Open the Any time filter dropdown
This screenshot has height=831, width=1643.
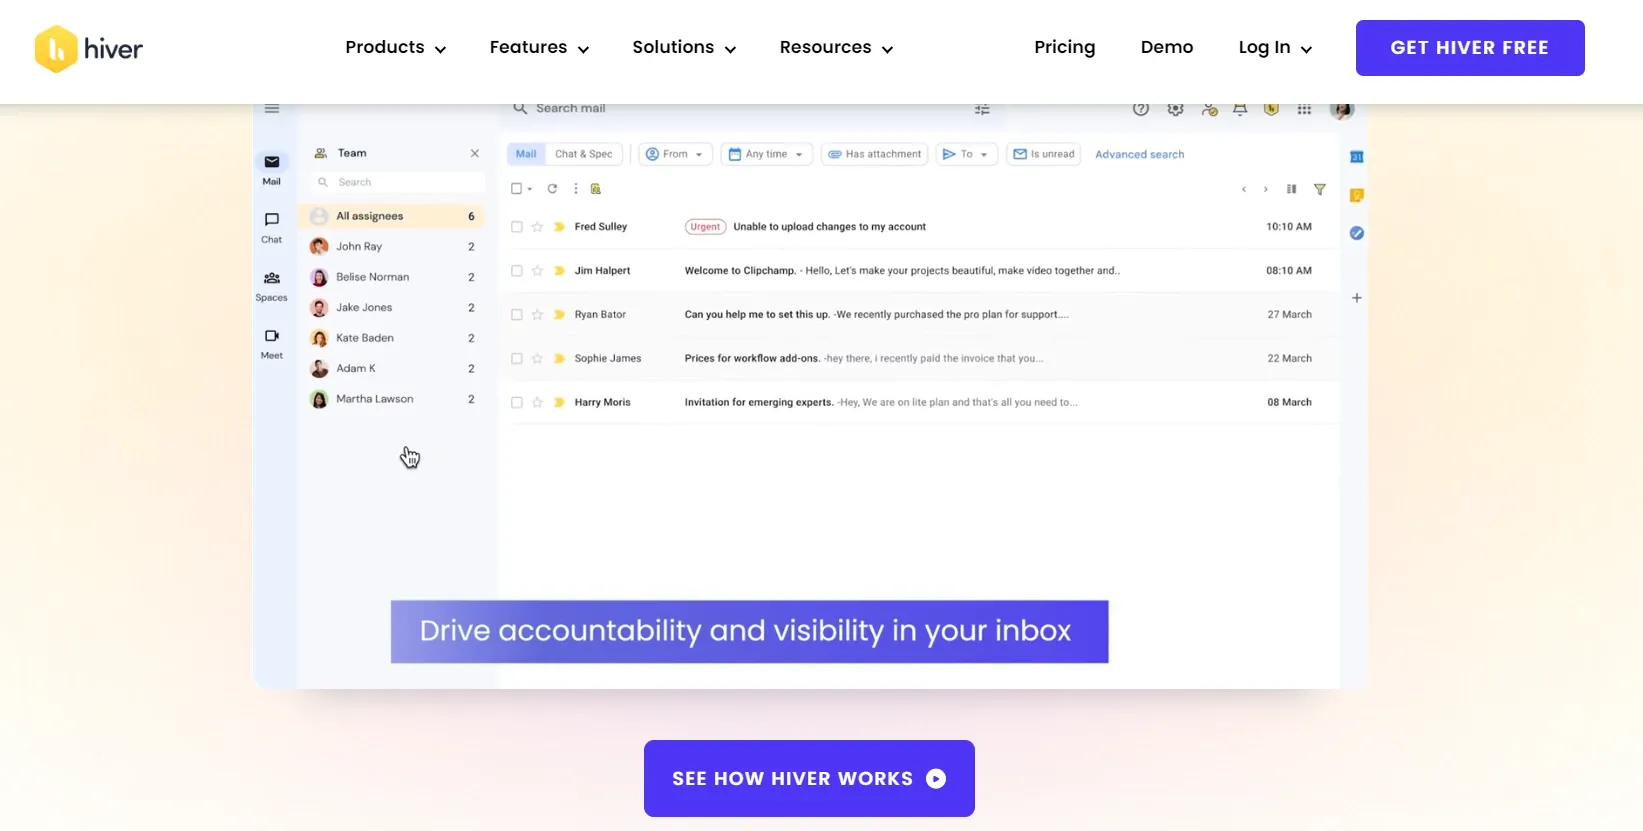766,154
